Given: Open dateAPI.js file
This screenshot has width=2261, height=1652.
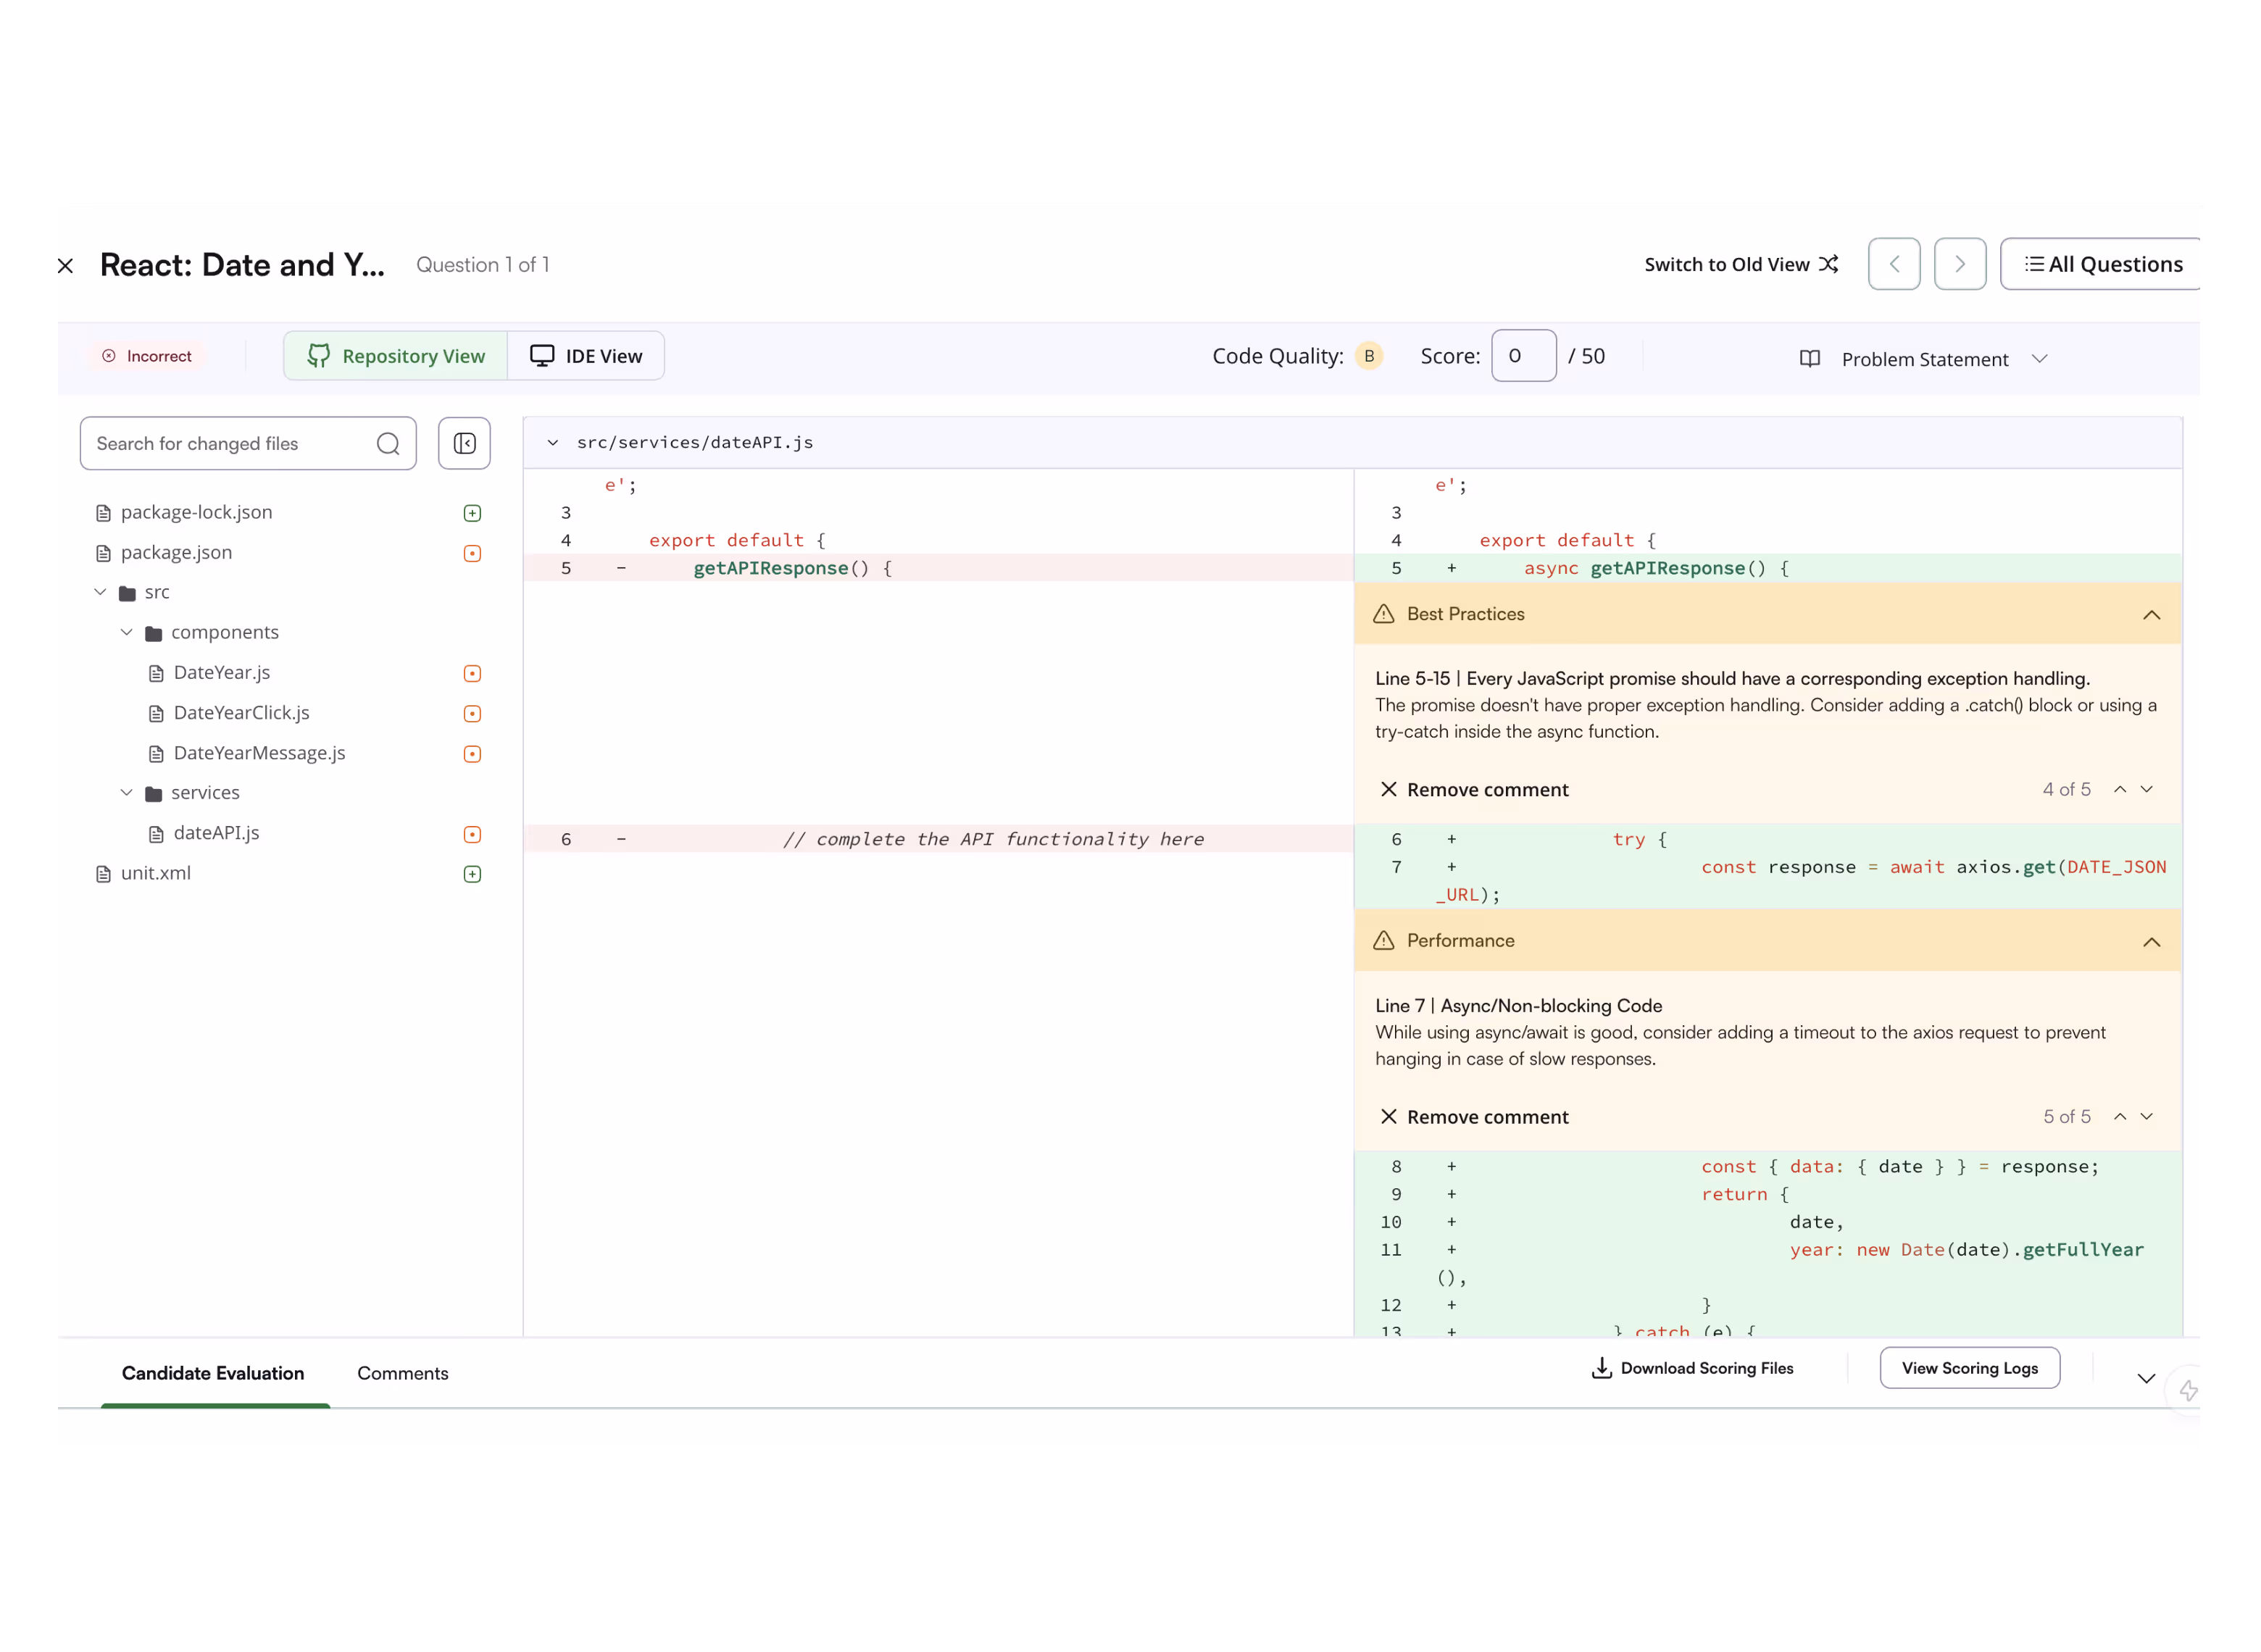Looking at the screenshot, I should click(216, 832).
